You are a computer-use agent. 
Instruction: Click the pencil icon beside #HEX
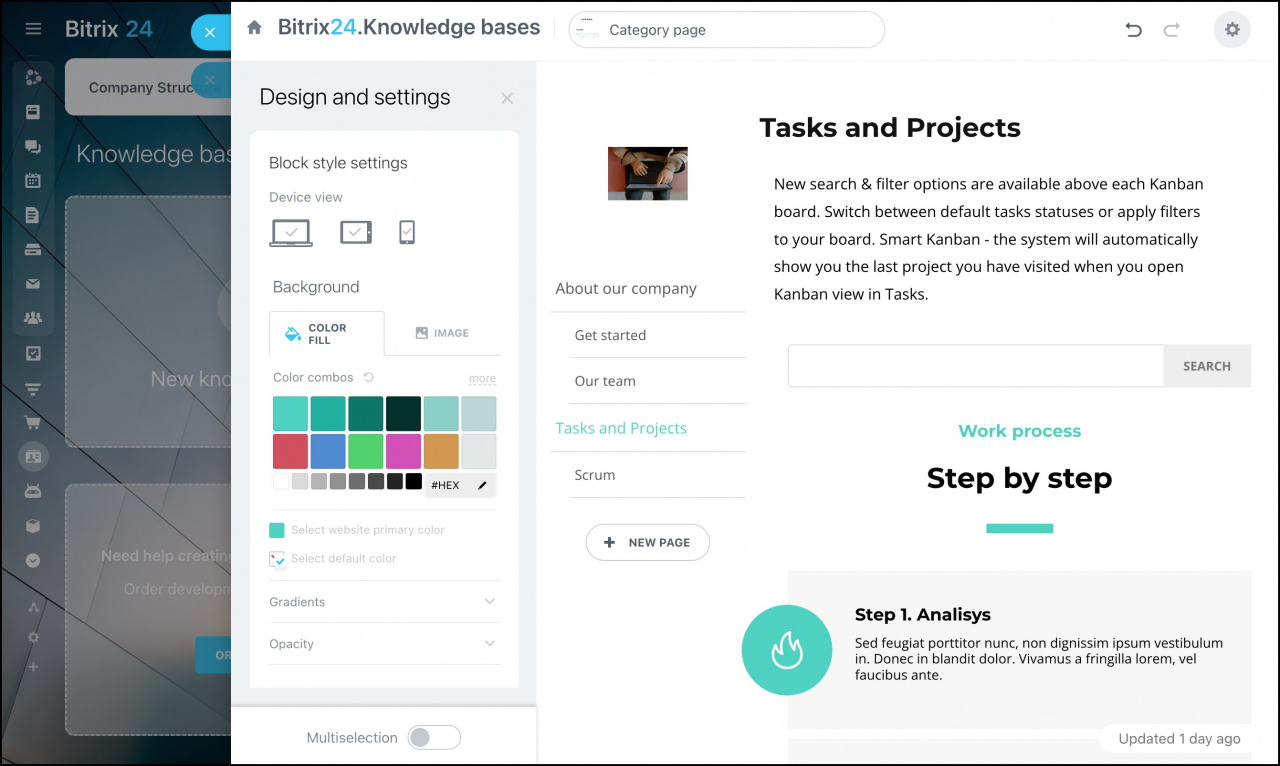click(x=482, y=485)
